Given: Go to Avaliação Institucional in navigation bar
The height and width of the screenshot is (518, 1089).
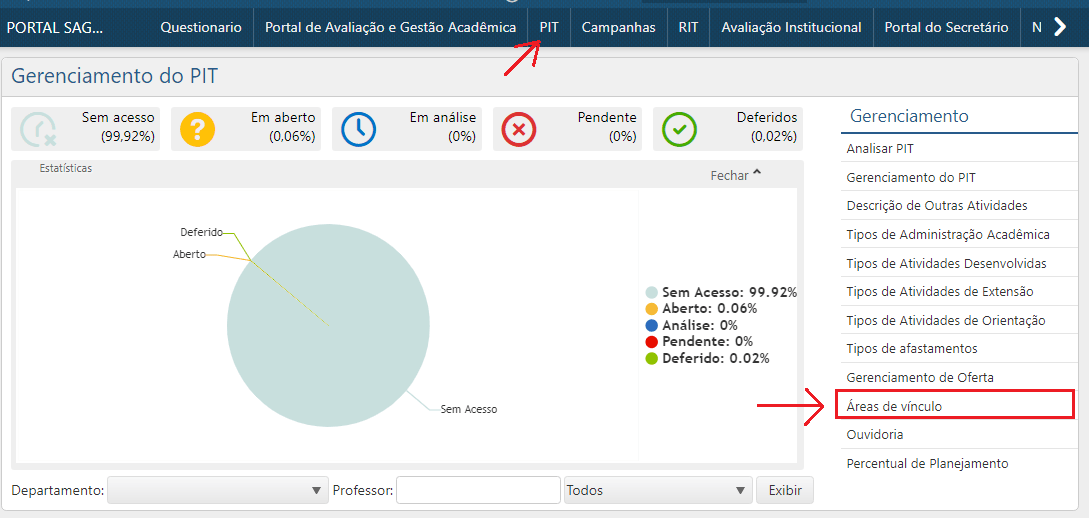Looking at the screenshot, I should (x=791, y=27).
